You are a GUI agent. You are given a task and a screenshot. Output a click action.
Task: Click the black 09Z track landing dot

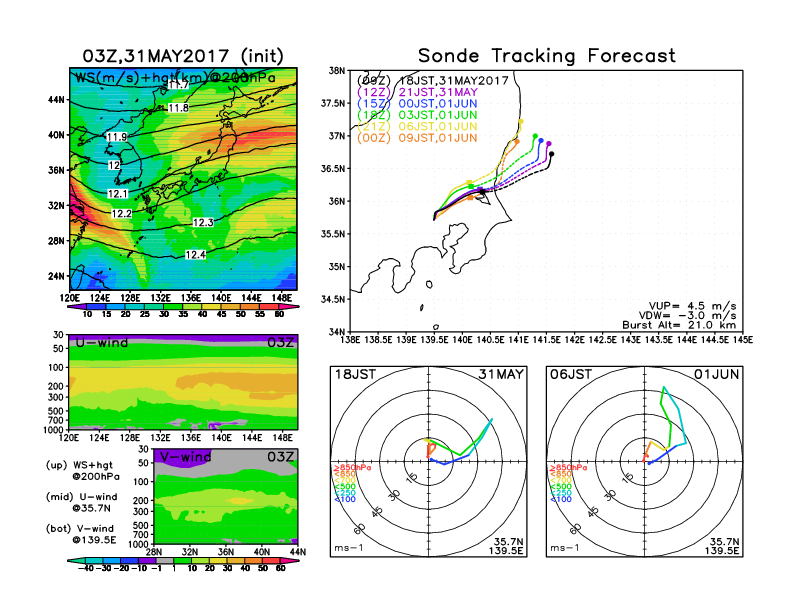tap(552, 154)
